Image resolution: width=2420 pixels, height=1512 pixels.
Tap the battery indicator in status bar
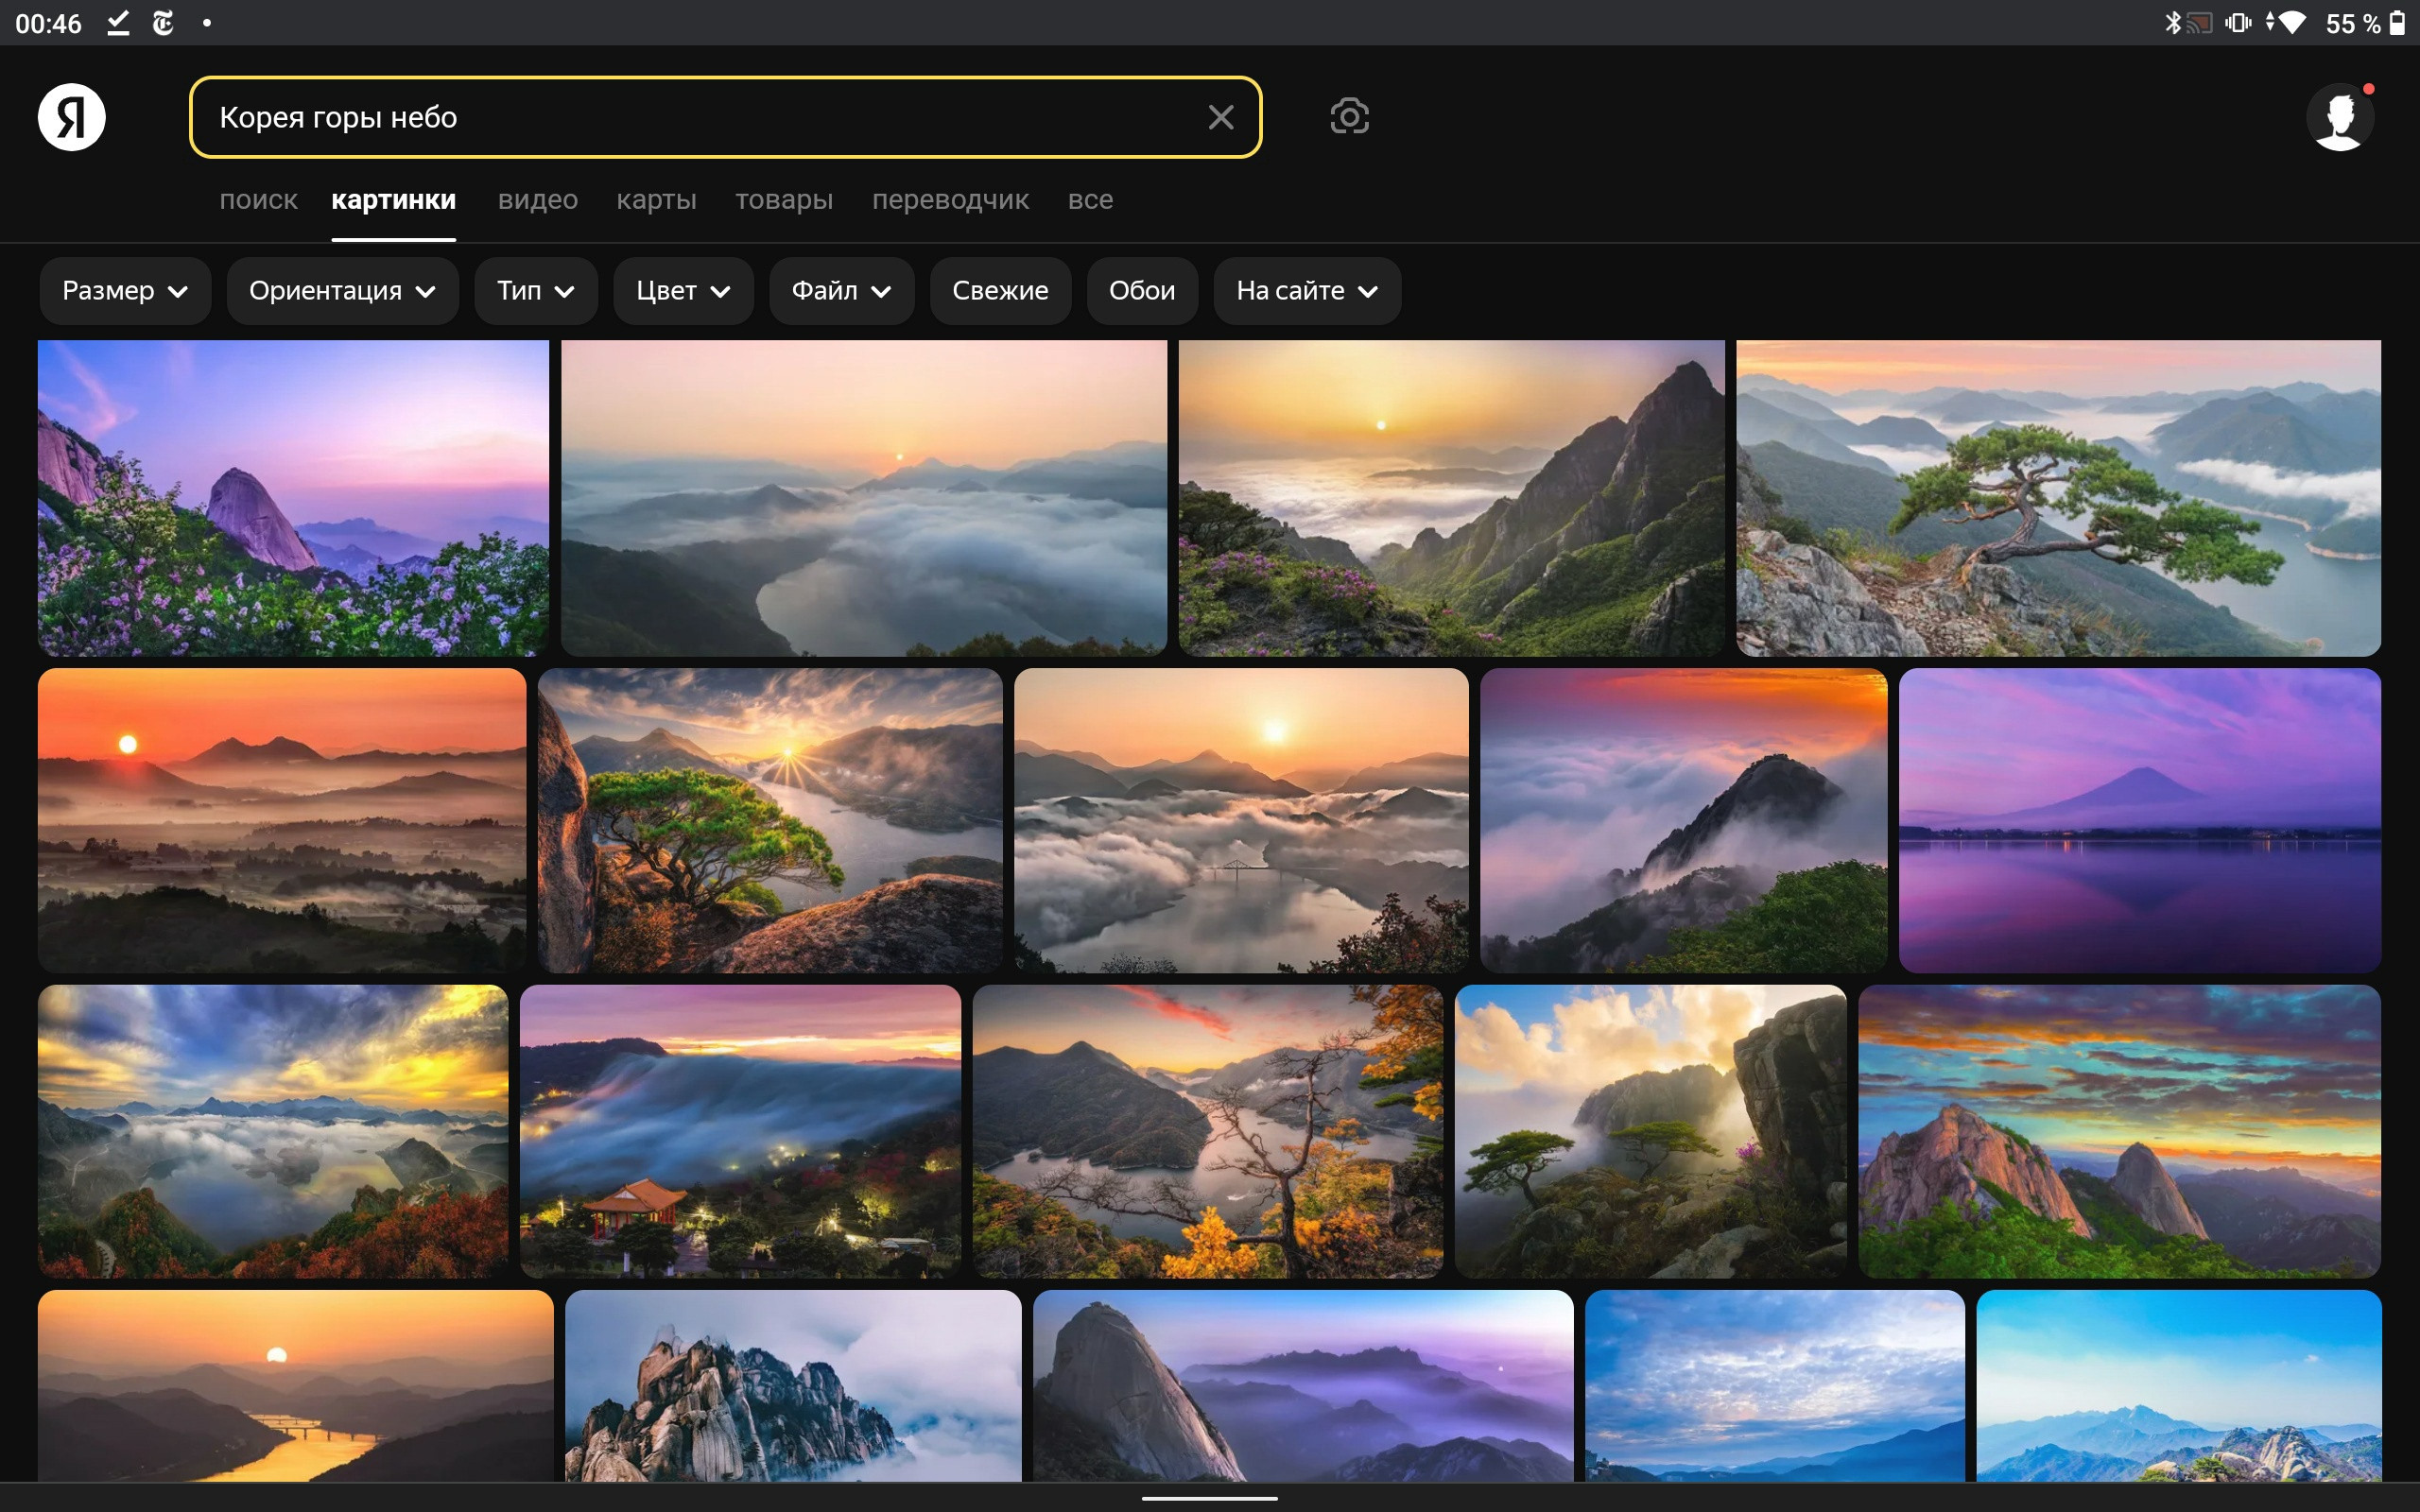click(x=2397, y=23)
